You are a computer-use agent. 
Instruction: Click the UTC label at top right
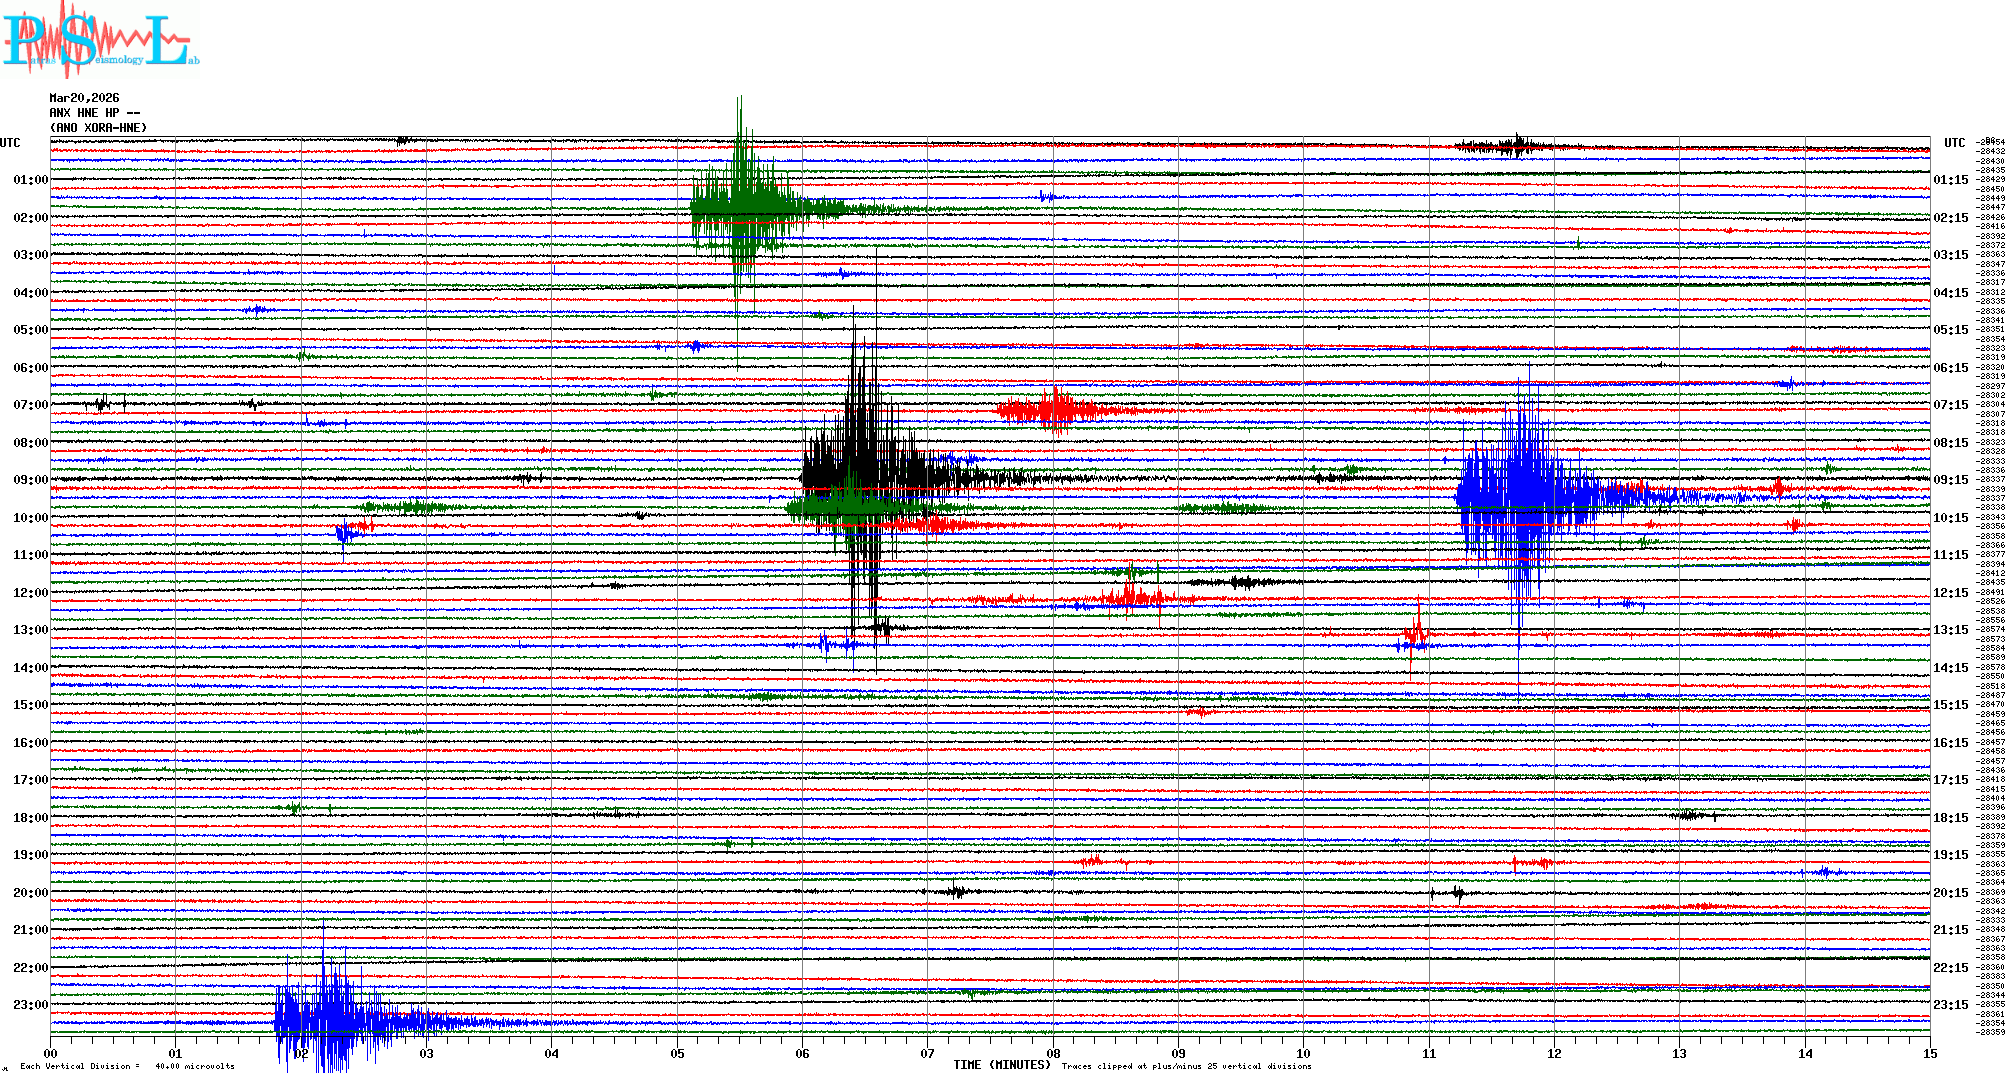pos(1954,143)
